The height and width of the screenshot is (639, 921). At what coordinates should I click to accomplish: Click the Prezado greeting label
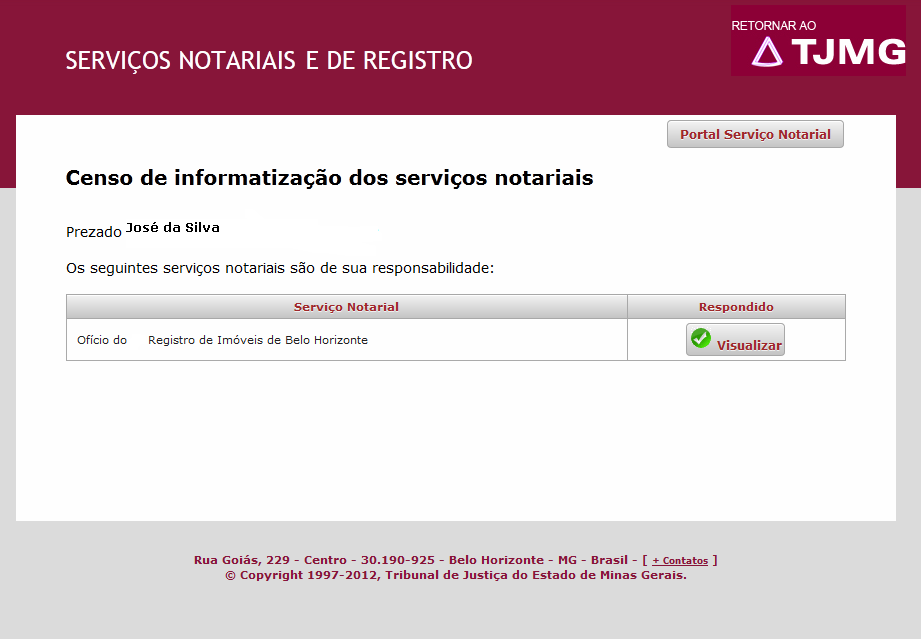(93, 232)
